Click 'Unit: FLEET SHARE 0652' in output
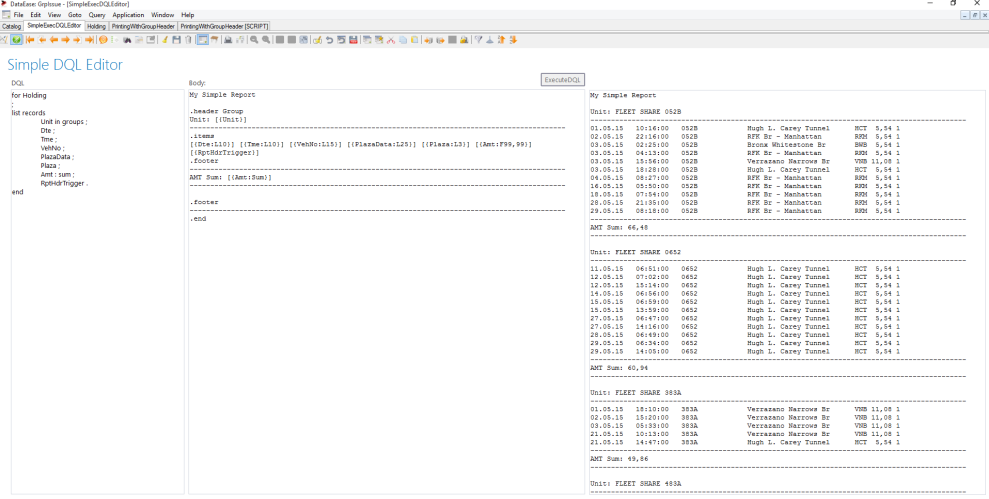Viewport: 989px width, 499px height. [635, 252]
